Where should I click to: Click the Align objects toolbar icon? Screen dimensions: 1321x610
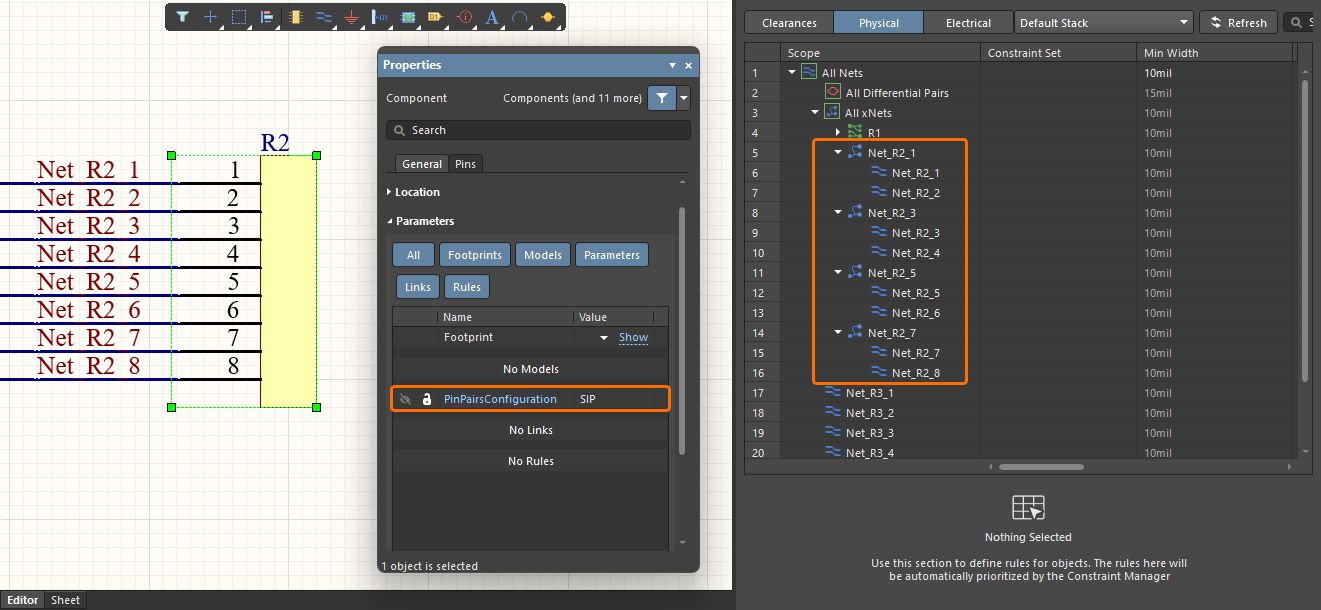[267, 17]
